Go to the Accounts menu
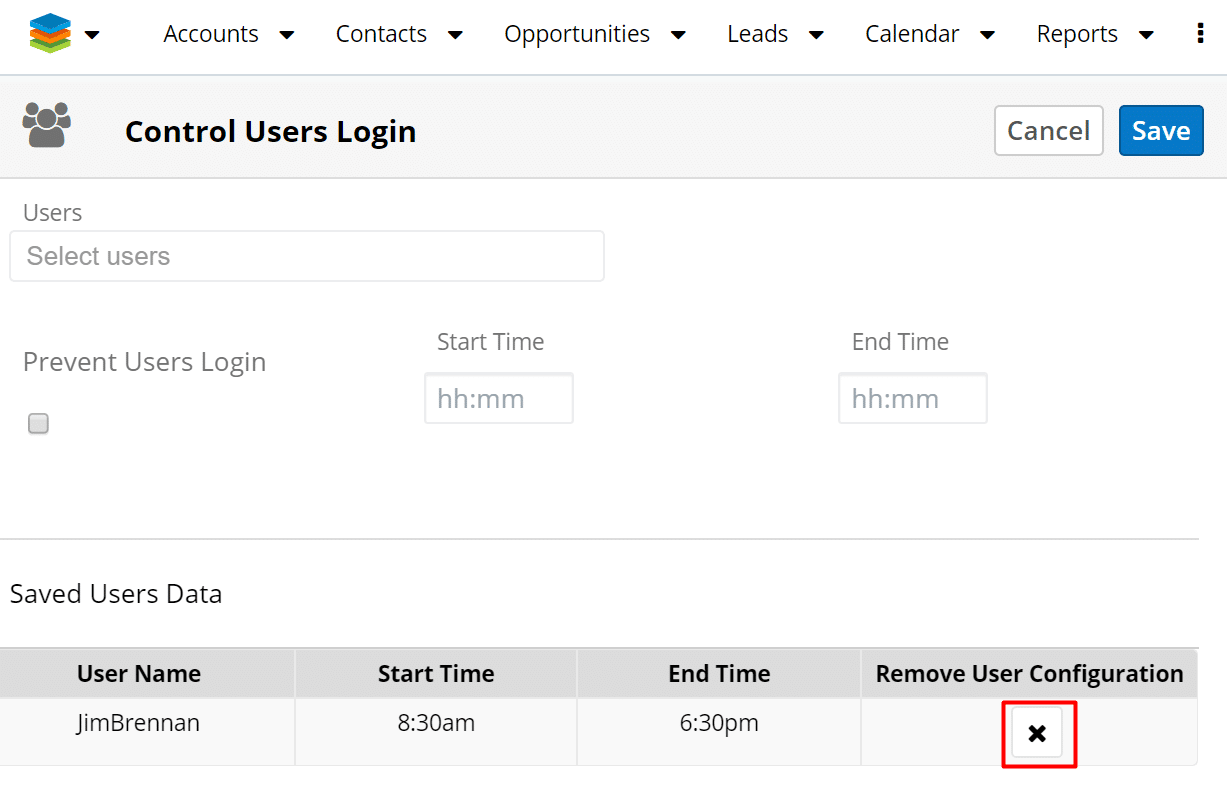1227x789 pixels. [210, 33]
